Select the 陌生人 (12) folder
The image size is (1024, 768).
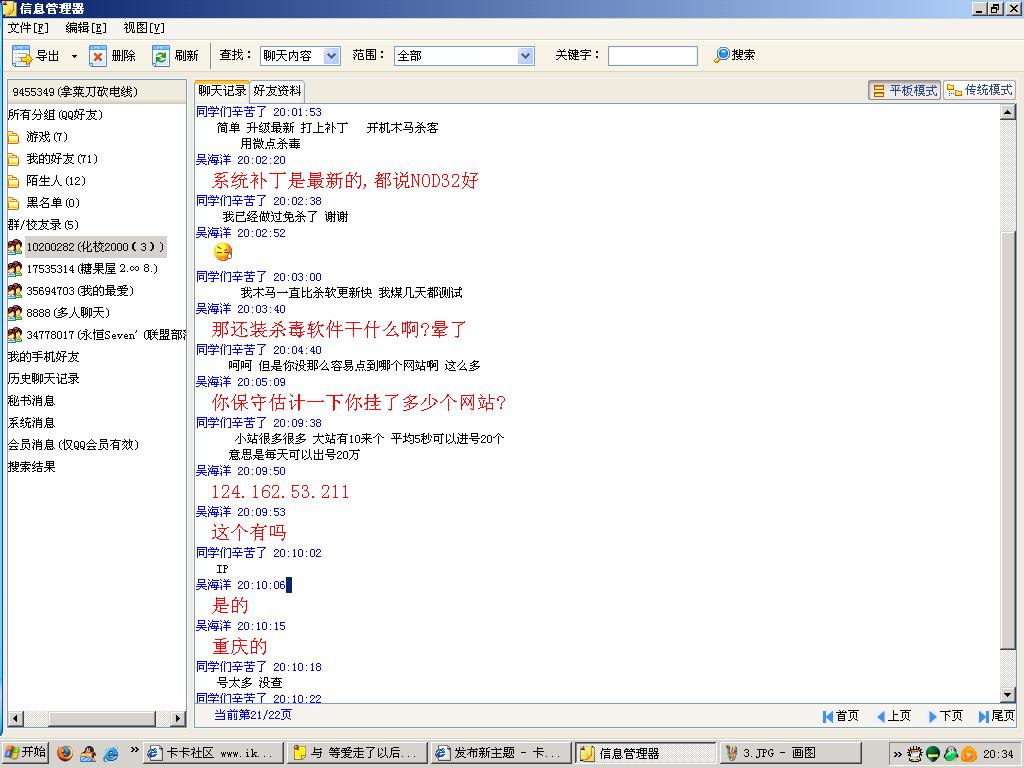(56, 181)
